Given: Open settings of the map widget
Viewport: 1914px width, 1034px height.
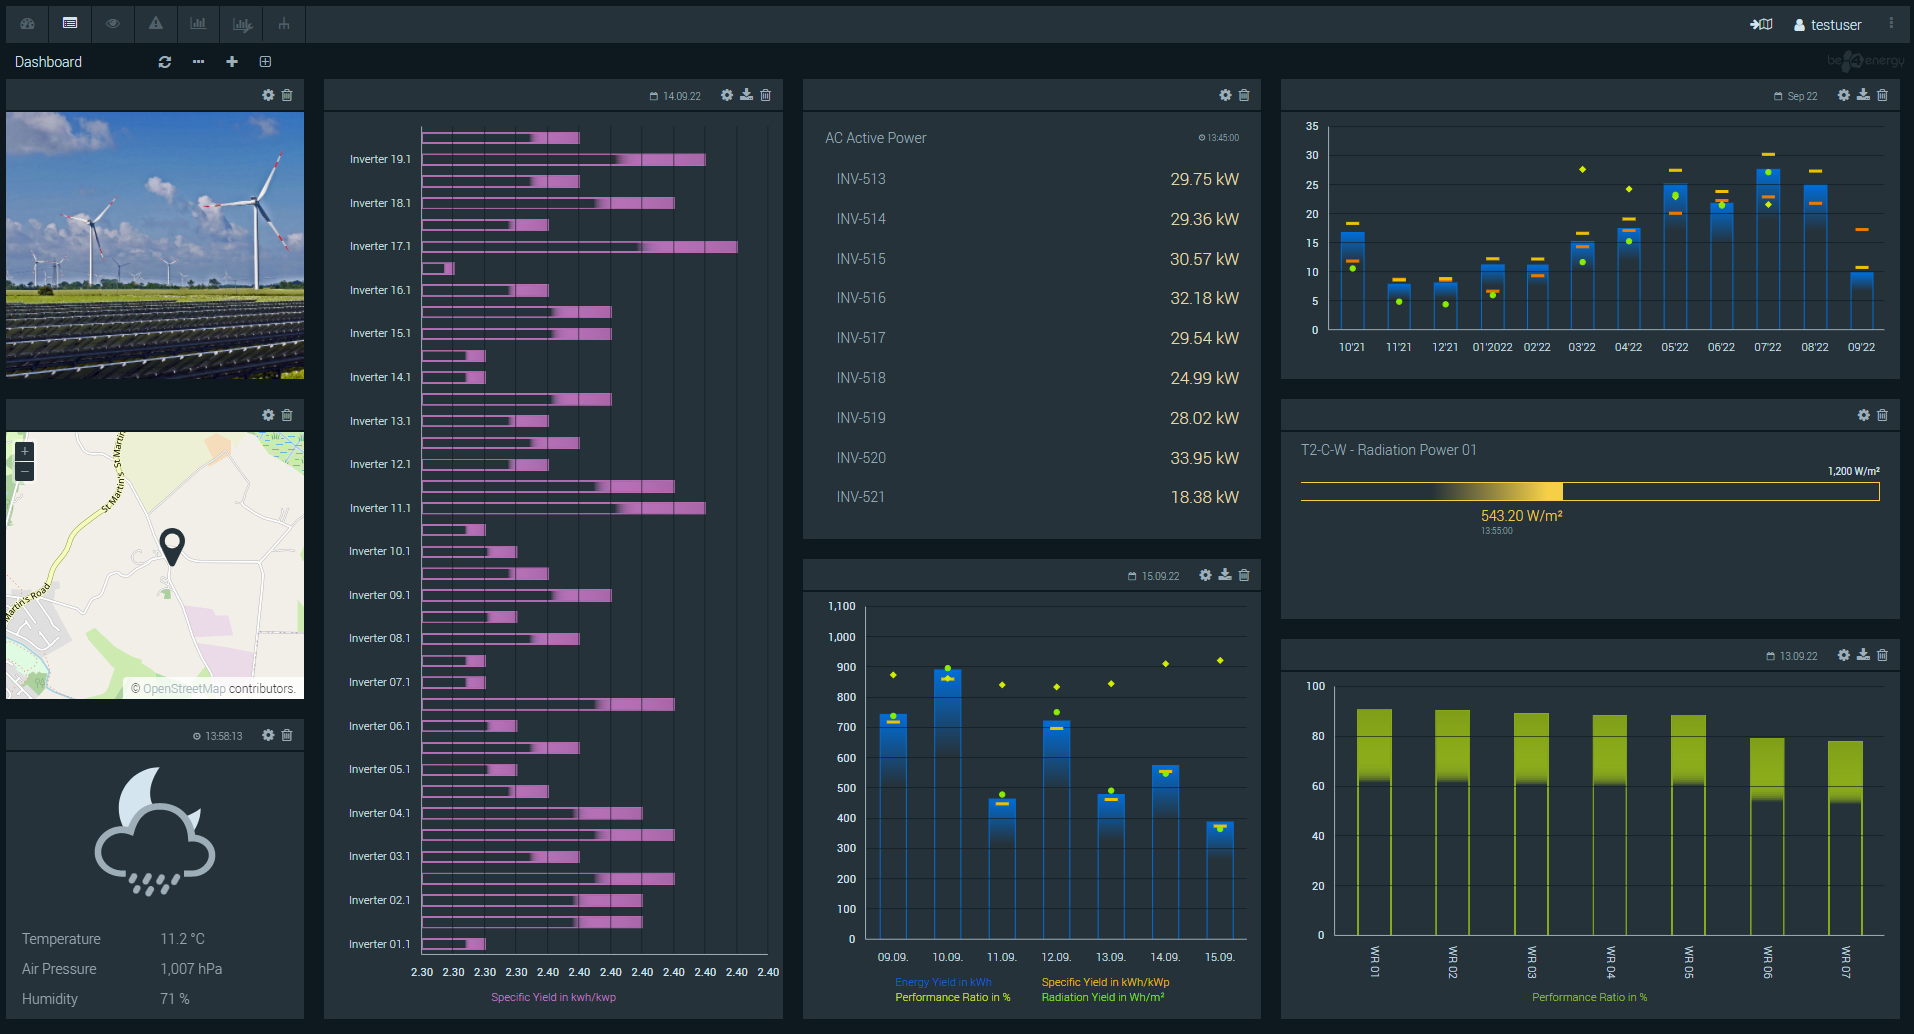Looking at the screenshot, I should pos(268,415).
